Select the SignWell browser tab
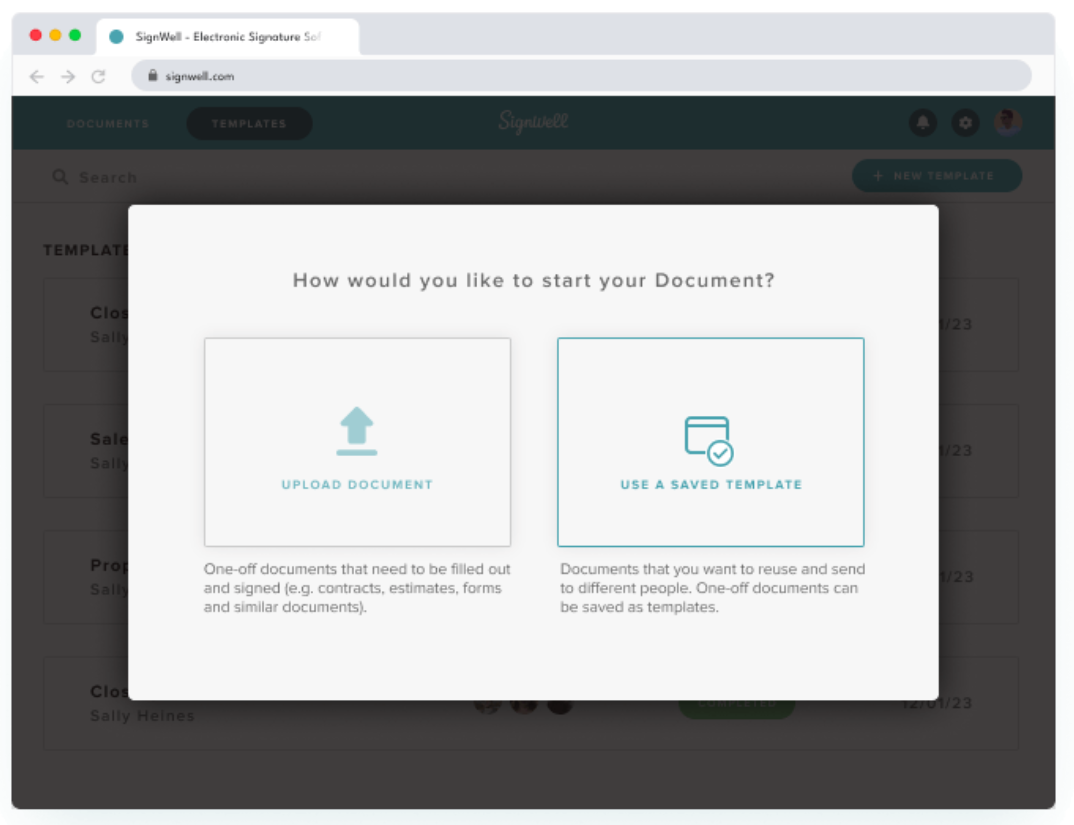This screenshot has width=1074, height=825. pyautogui.click(x=228, y=37)
